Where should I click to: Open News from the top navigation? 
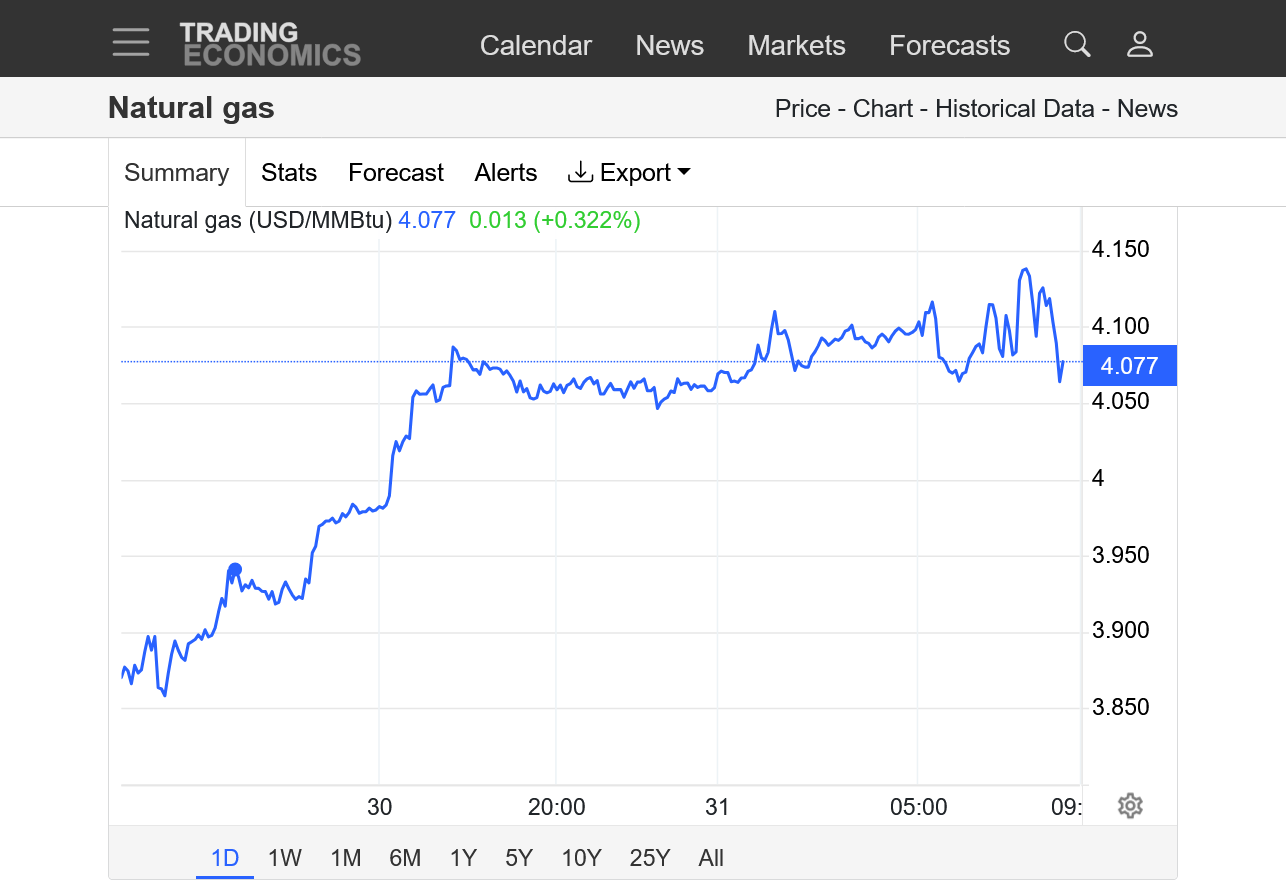pyautogui.click(x=670, y=46)
